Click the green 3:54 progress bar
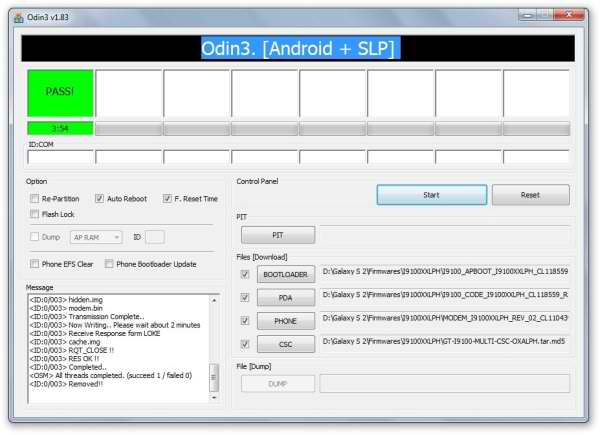The width and height of the screenshot is (600, 435). tap(60, 129)
